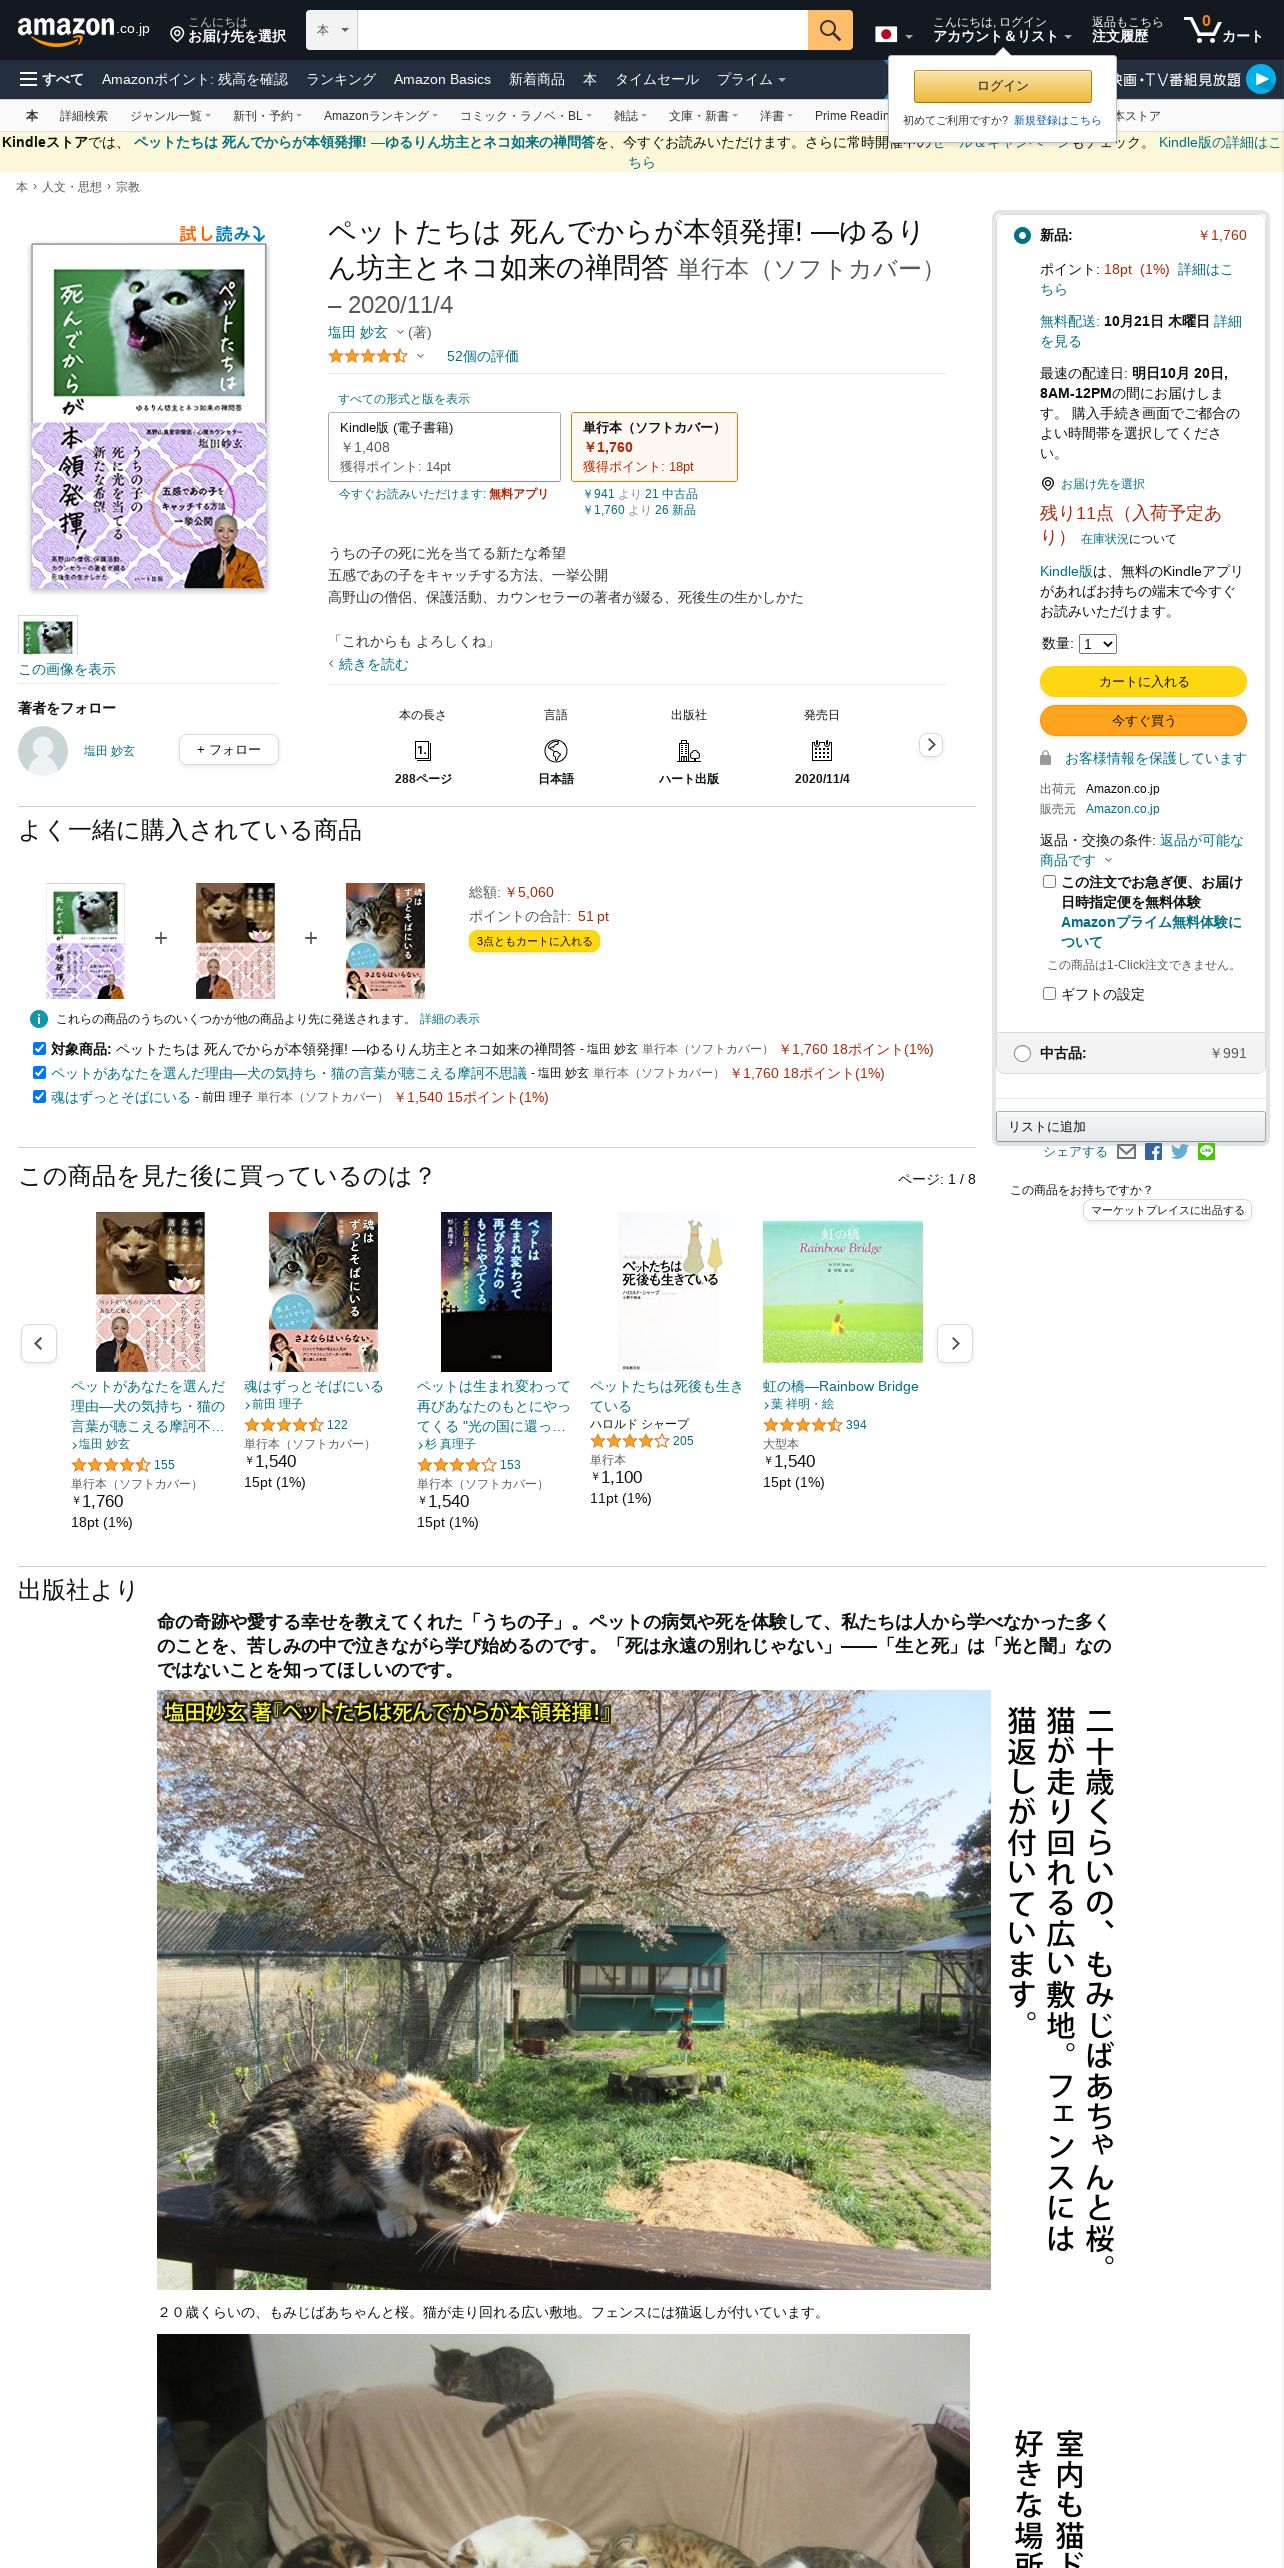The height and width of the screenshot is (2568, 1284).
Task: Open Amazon Basics nav item
Action: (442, 79)
